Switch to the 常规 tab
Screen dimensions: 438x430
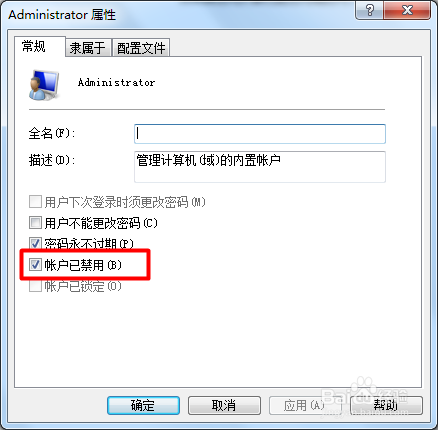click(34, 46)
